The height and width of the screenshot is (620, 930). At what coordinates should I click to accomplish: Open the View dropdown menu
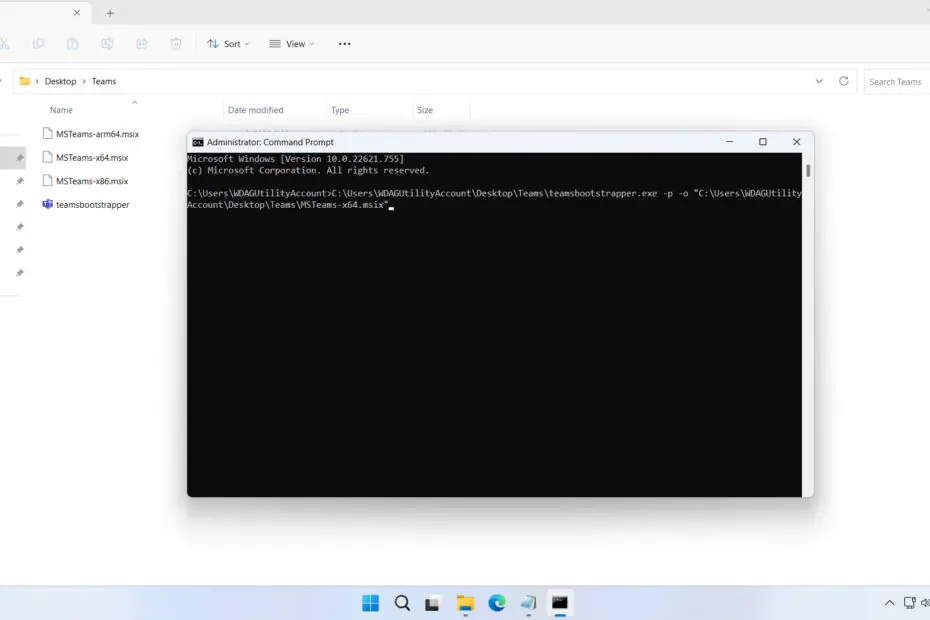(291, 43)
